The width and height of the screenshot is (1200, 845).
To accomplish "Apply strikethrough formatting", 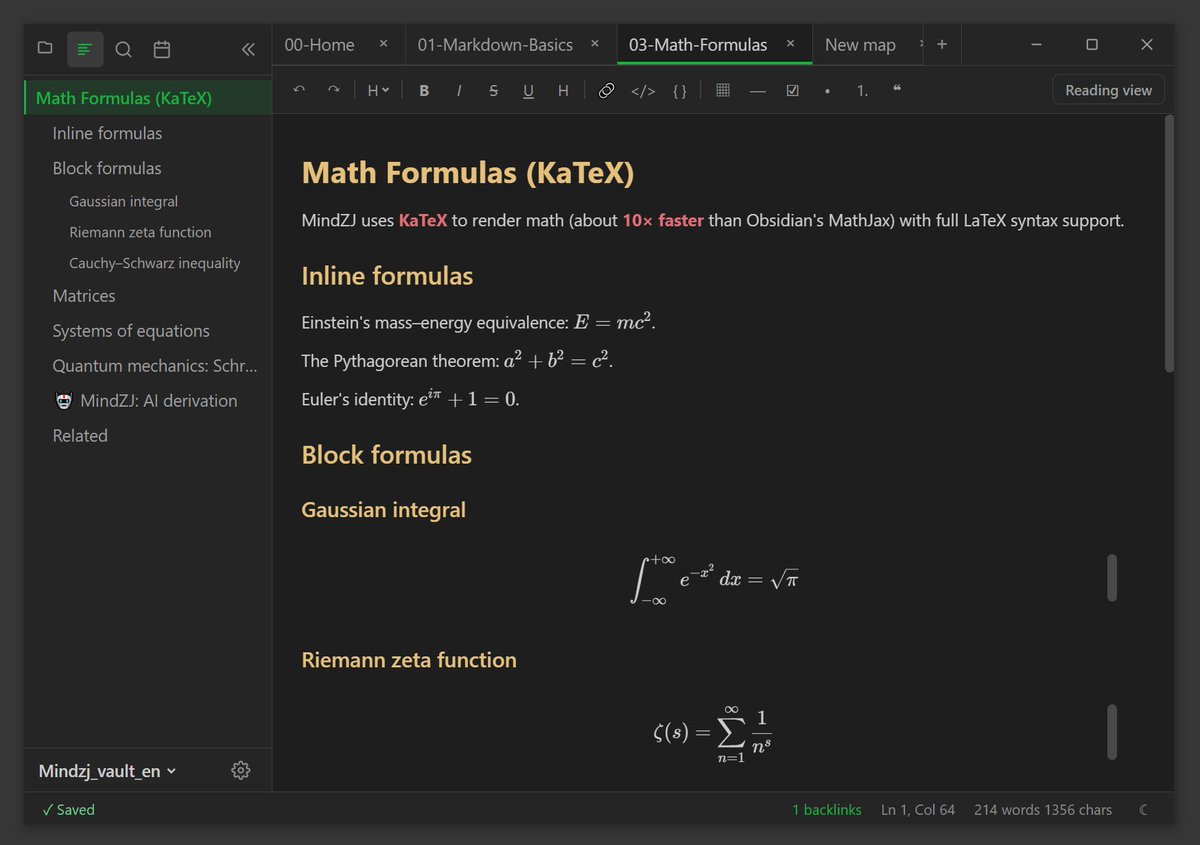I will (x=493, y=90).
